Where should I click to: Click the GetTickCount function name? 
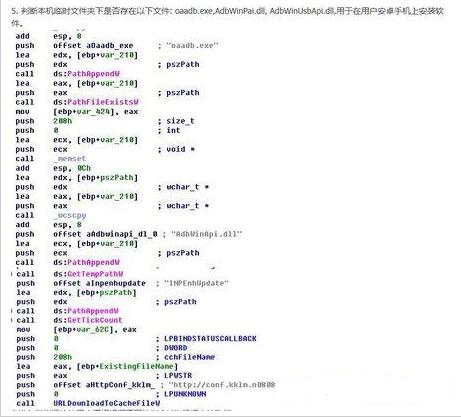tap(95, 320)
